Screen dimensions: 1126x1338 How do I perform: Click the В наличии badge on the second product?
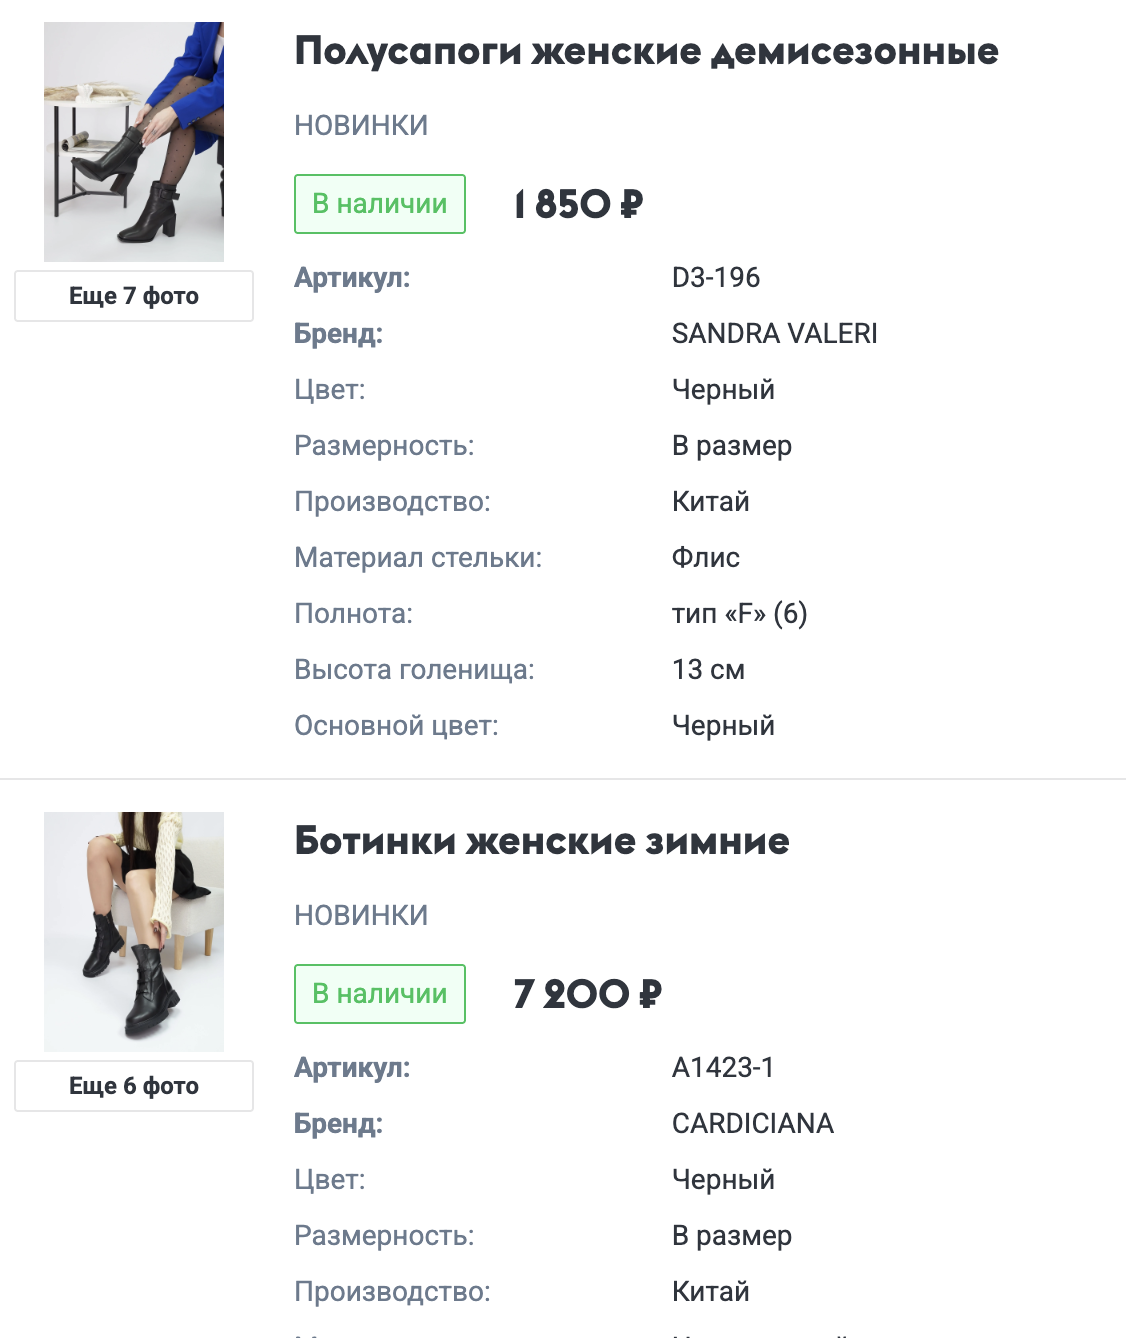379,993
